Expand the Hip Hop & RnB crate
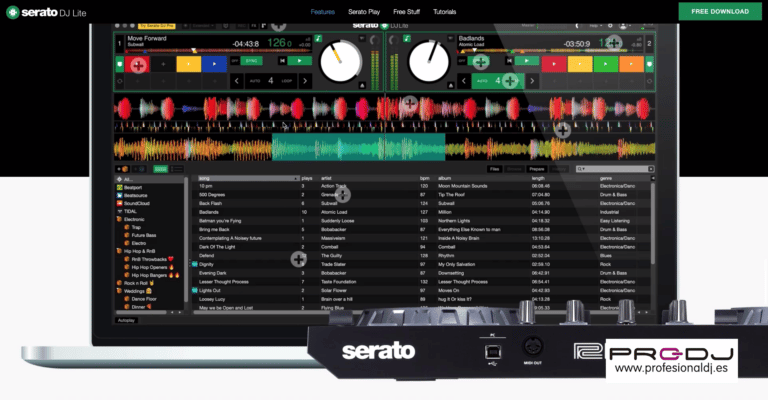The height and width of the screenshot is (400, 768). click(x=136, y=251)
